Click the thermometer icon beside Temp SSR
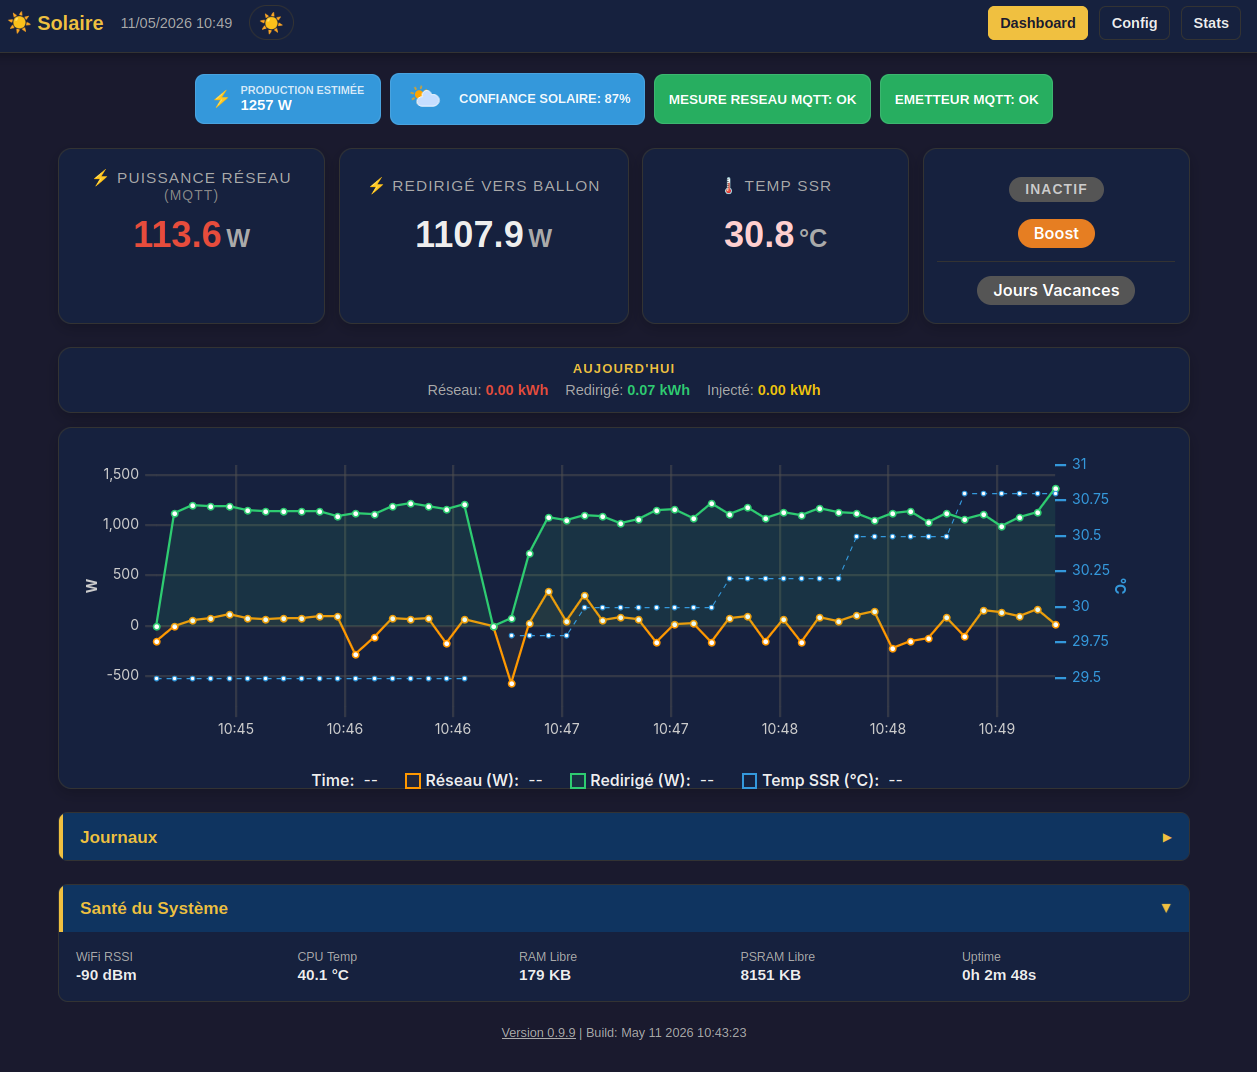 729,186
